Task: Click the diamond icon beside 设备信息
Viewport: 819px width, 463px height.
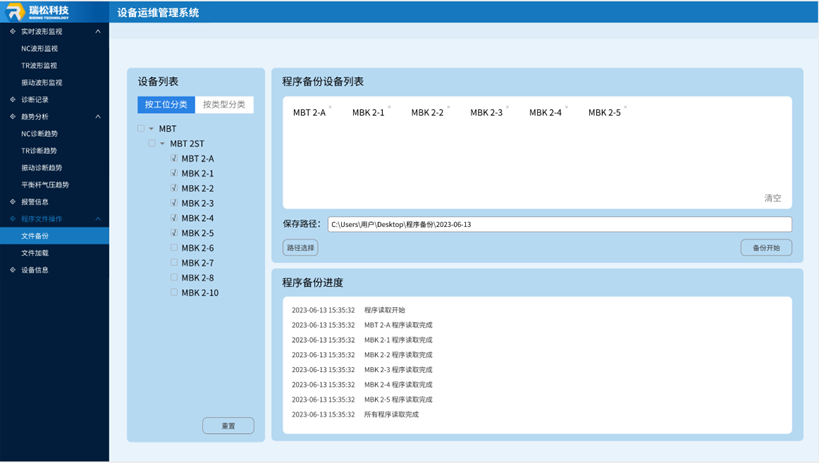Action: [x=13, y=270]
